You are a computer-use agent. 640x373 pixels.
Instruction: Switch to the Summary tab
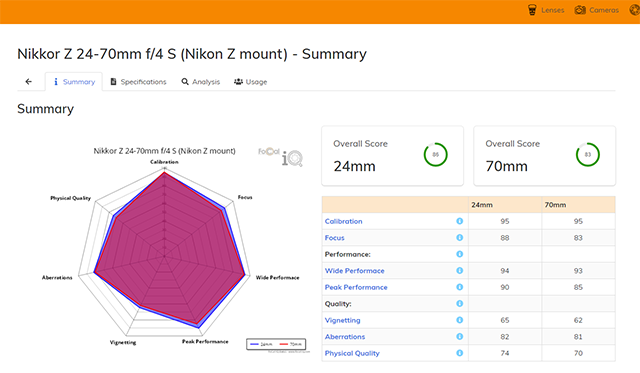coord(74,82)
